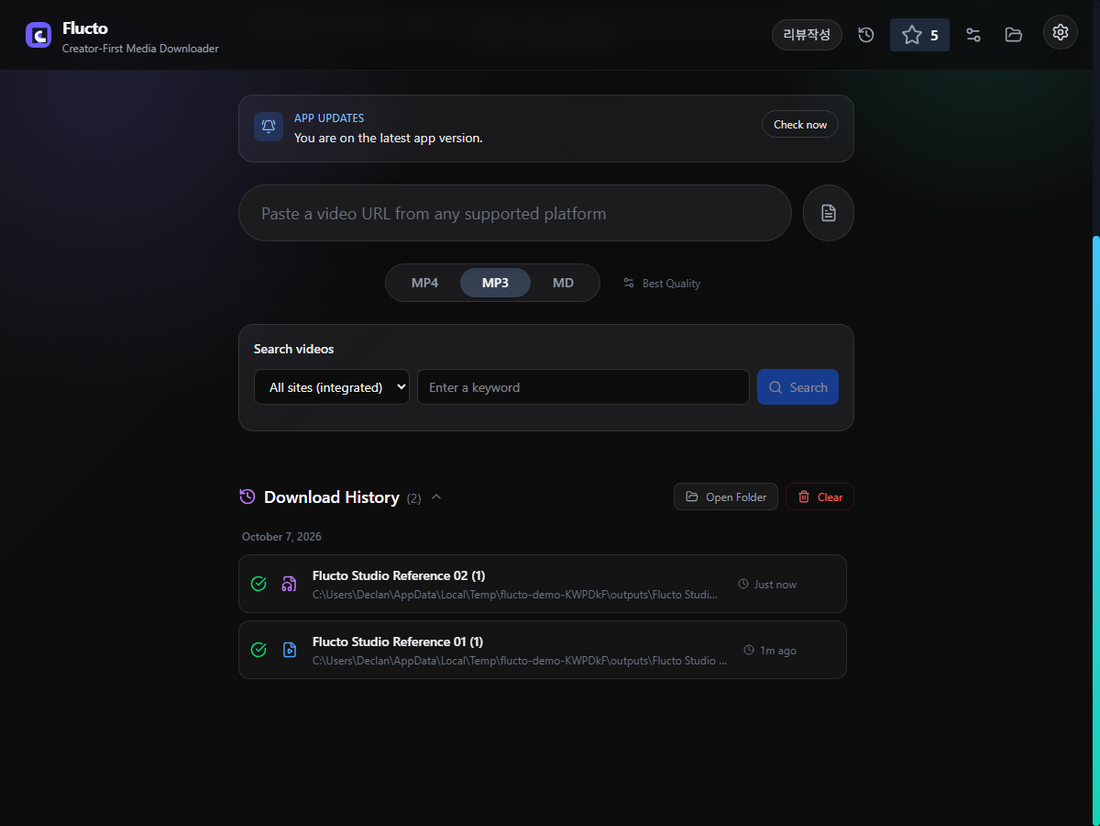Click green check on Flucto Studio Reference 01
This screenshot has height=826, width=1100.
pos(258,650)
